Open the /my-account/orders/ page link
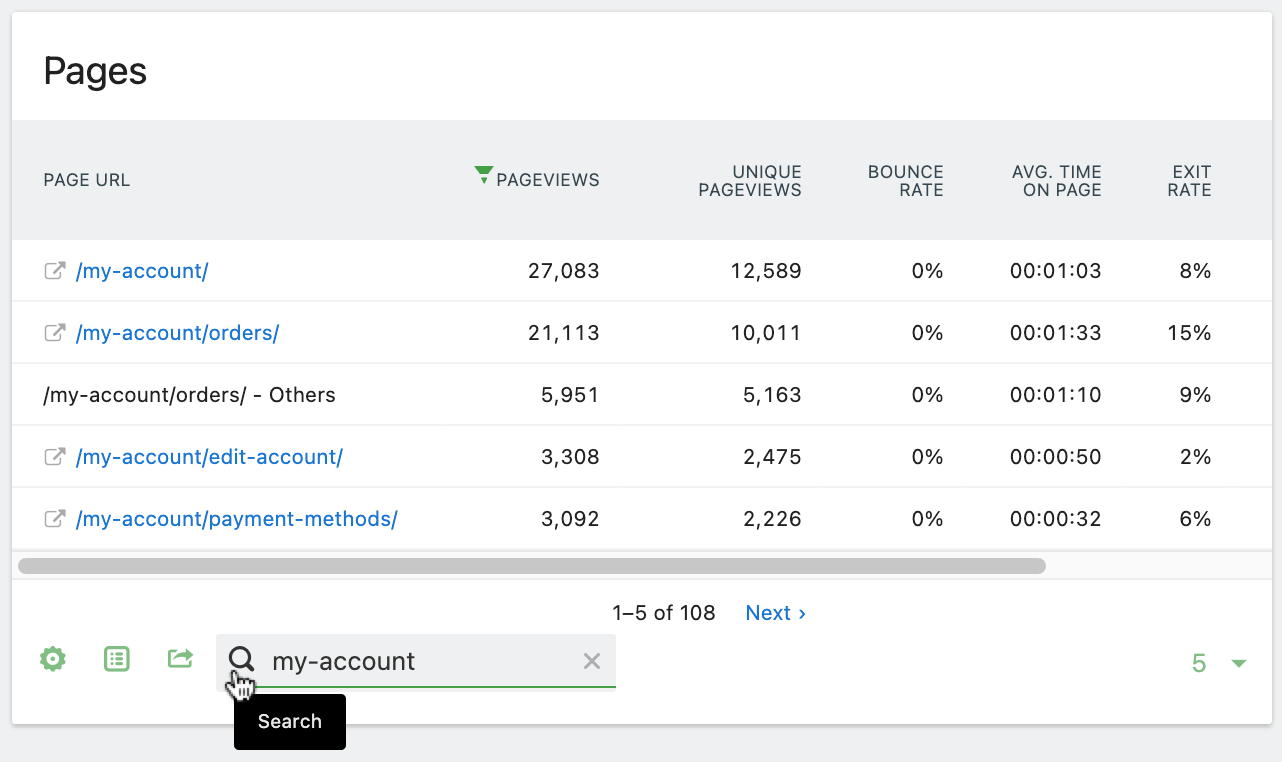1282x762 pixels. point(177,333)
